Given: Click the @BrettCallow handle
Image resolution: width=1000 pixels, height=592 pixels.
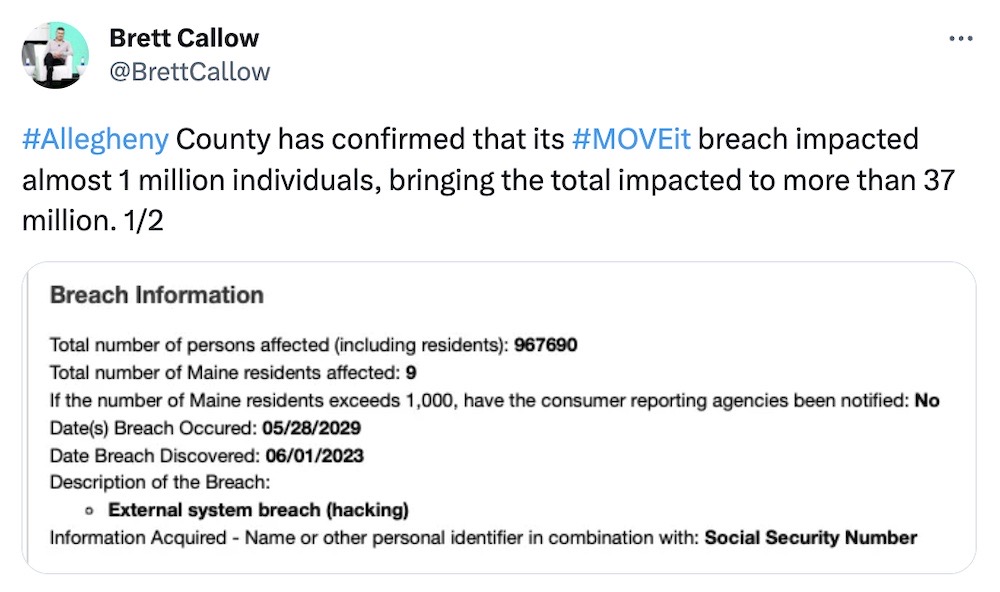Looking at the screenshot, I should pyautogui.click(x=189, y=71).
